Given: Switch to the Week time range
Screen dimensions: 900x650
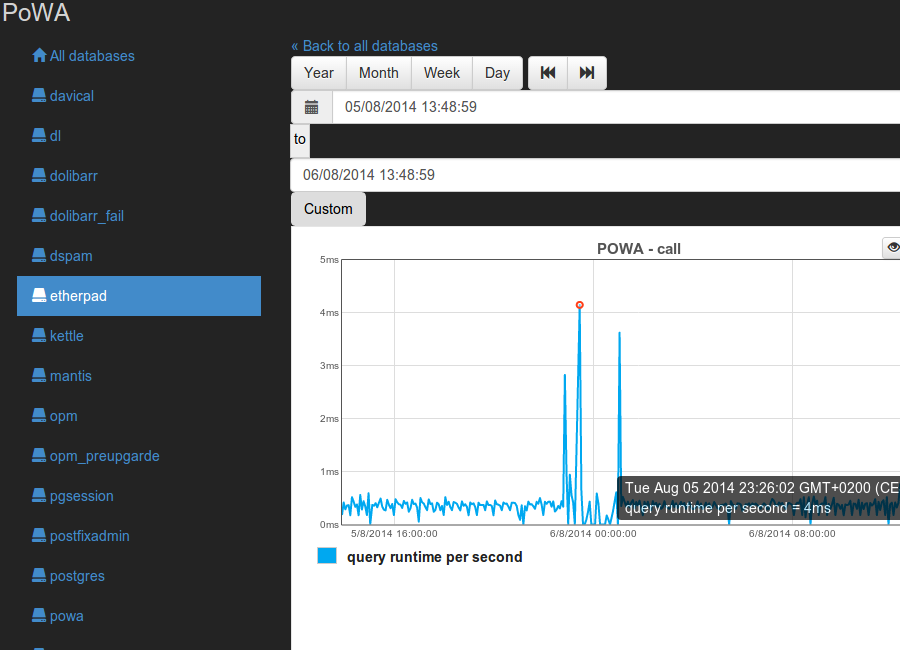Looking at the screenshot, I should coord(442,73).
